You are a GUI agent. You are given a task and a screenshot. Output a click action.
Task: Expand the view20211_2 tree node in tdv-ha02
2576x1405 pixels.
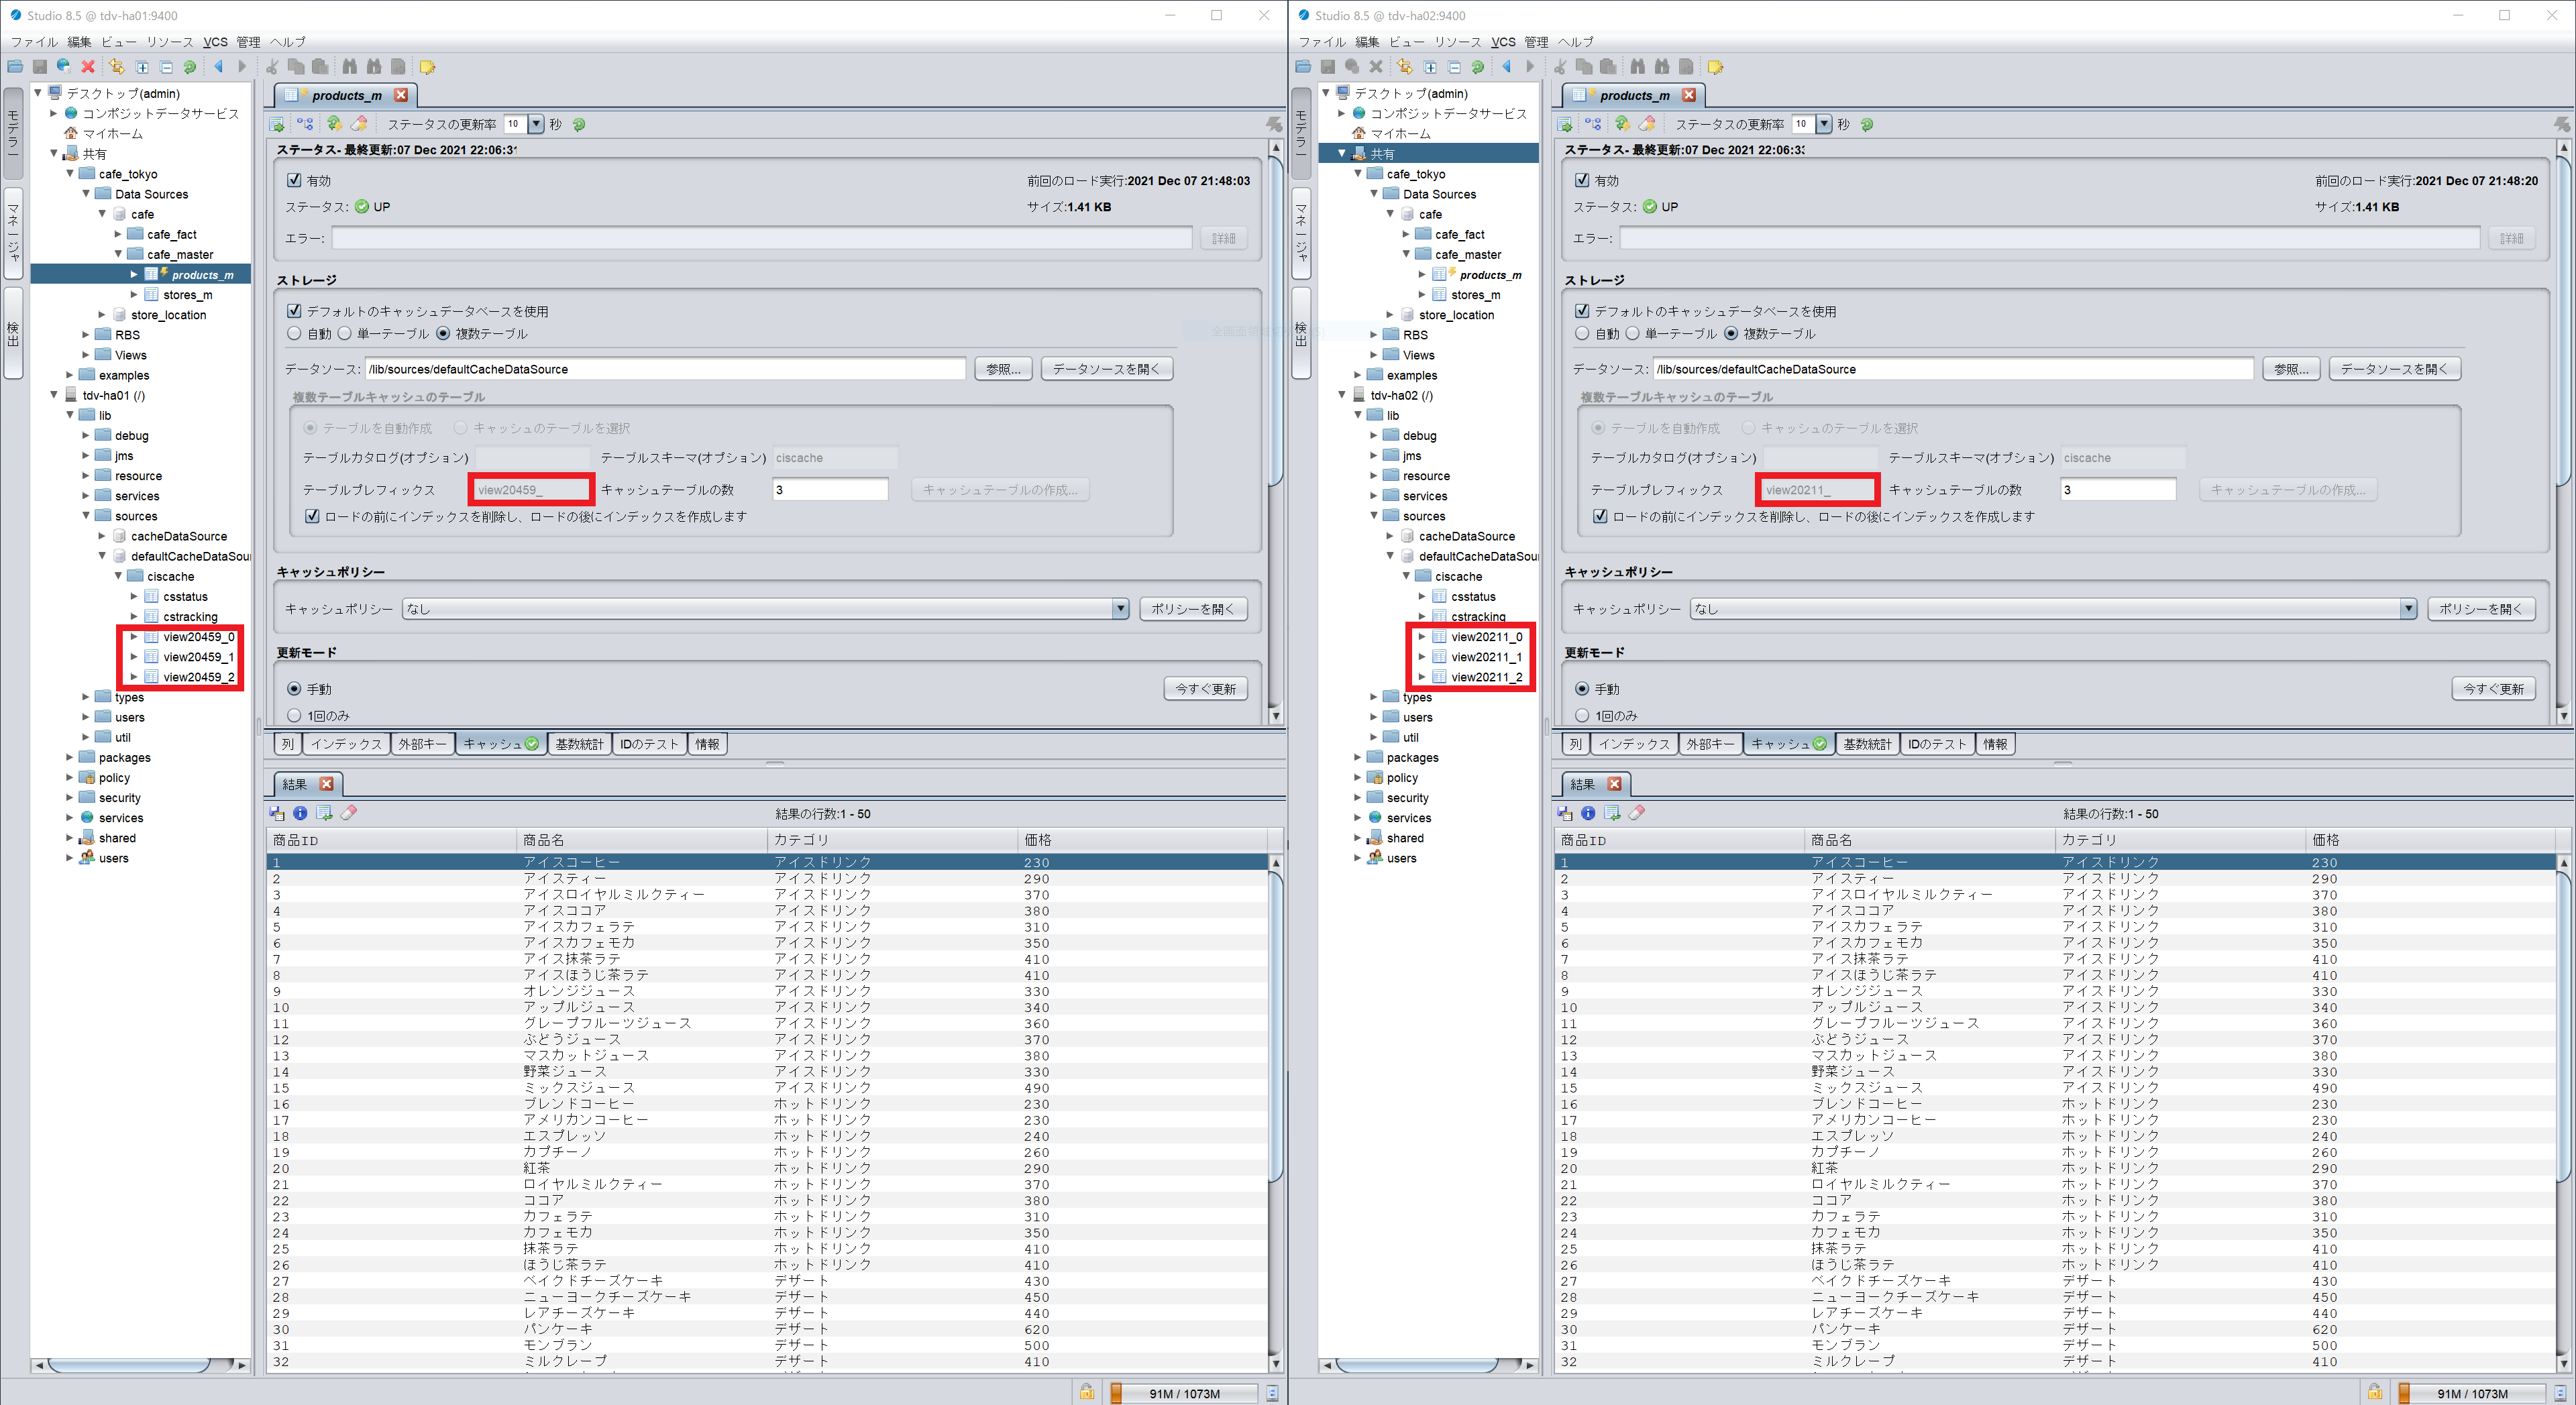click(1422, 677)
